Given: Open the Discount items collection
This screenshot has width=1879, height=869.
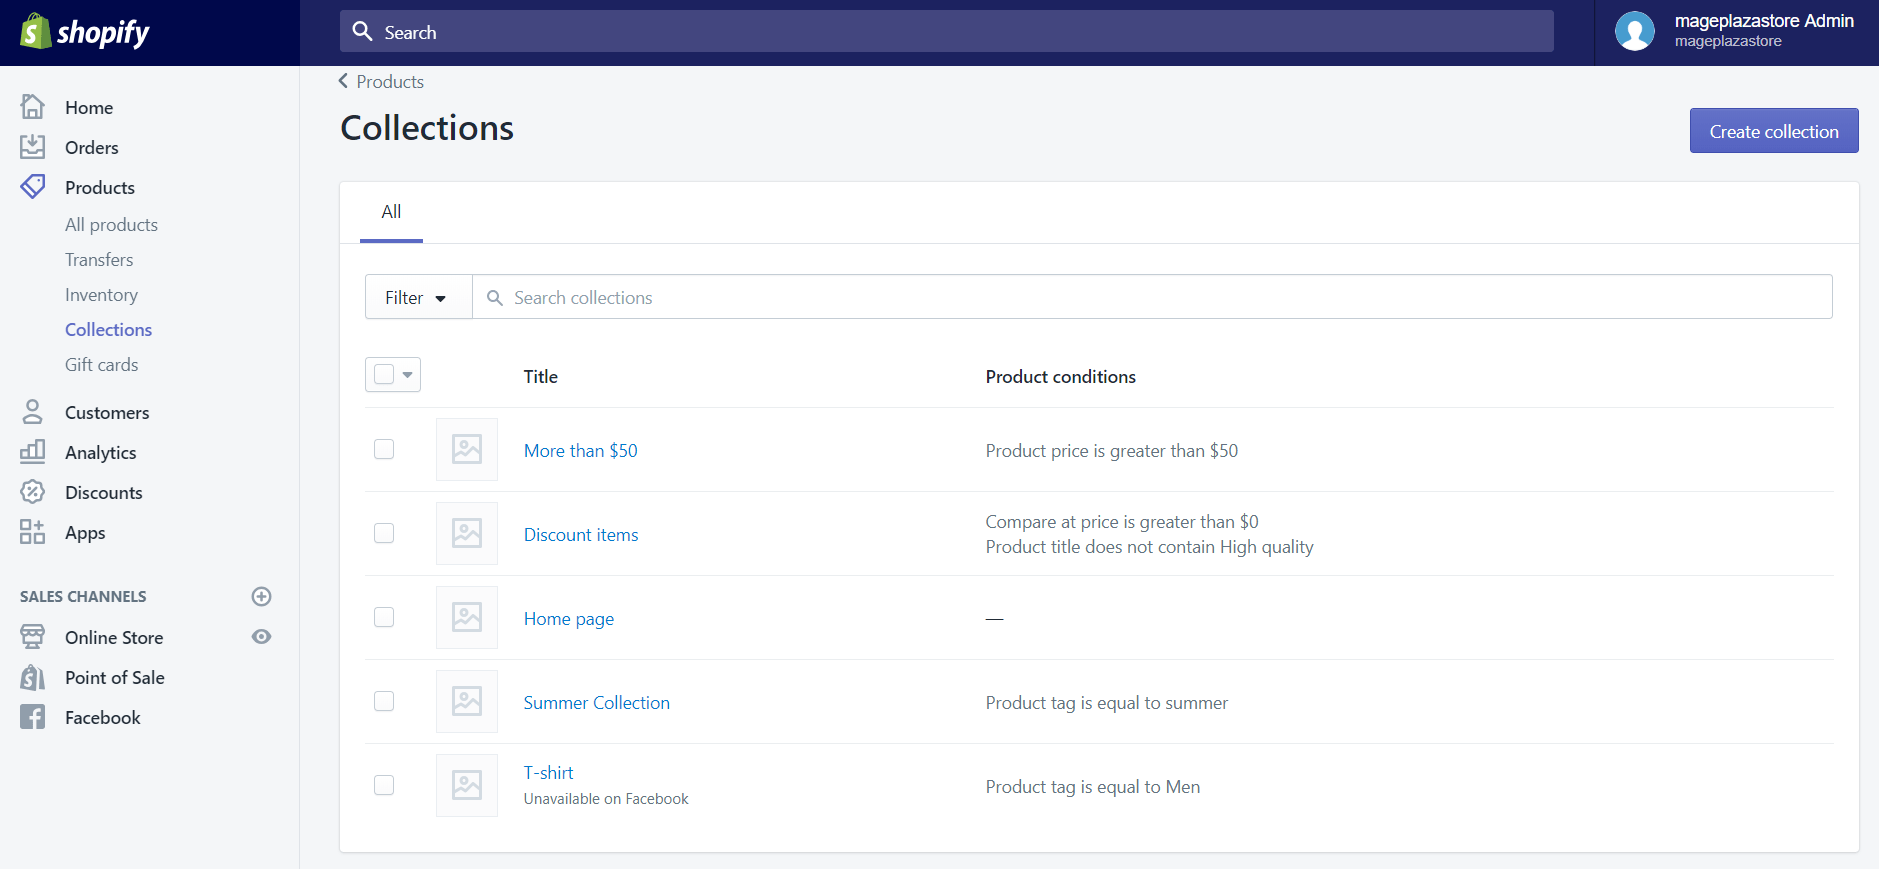Looking at the screenshot, I should point(581,535).
